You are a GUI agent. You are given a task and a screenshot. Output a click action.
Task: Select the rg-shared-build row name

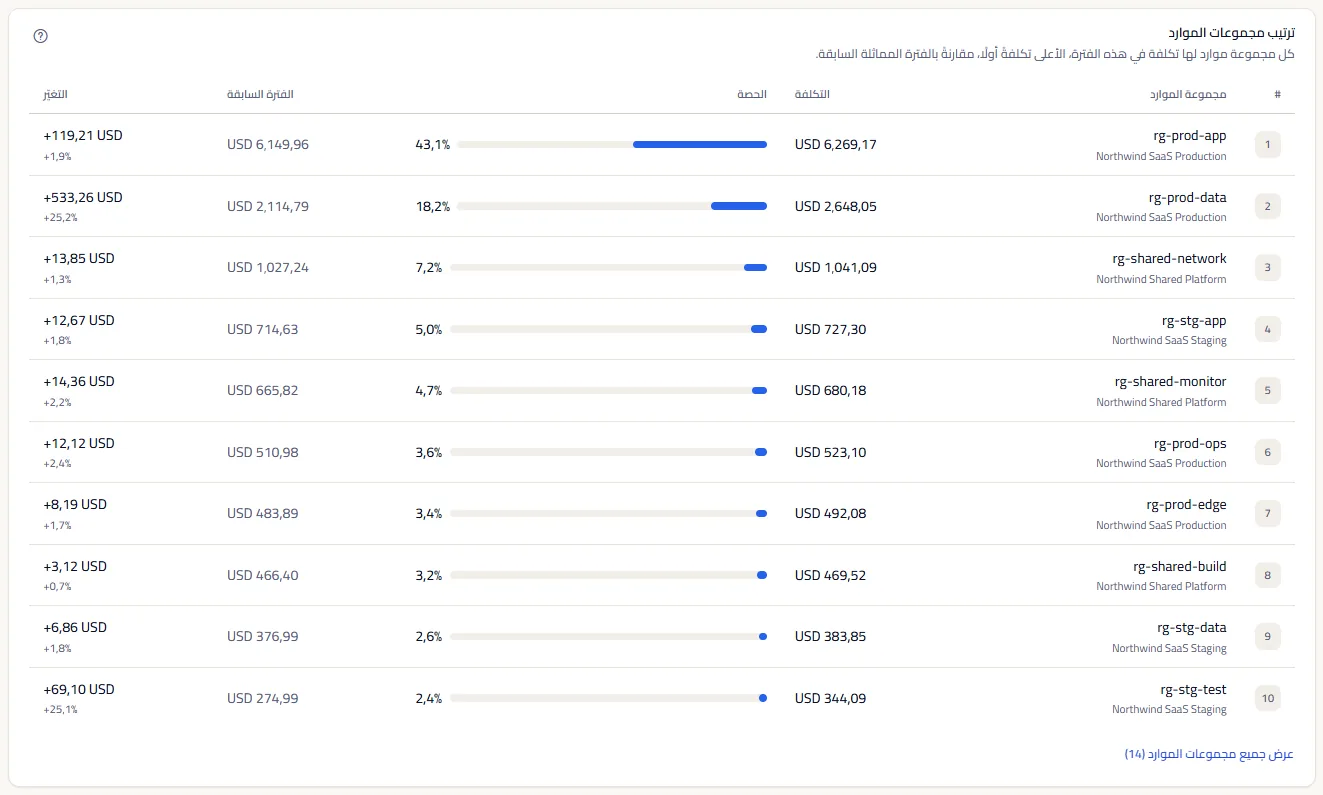coord(1180,566)
